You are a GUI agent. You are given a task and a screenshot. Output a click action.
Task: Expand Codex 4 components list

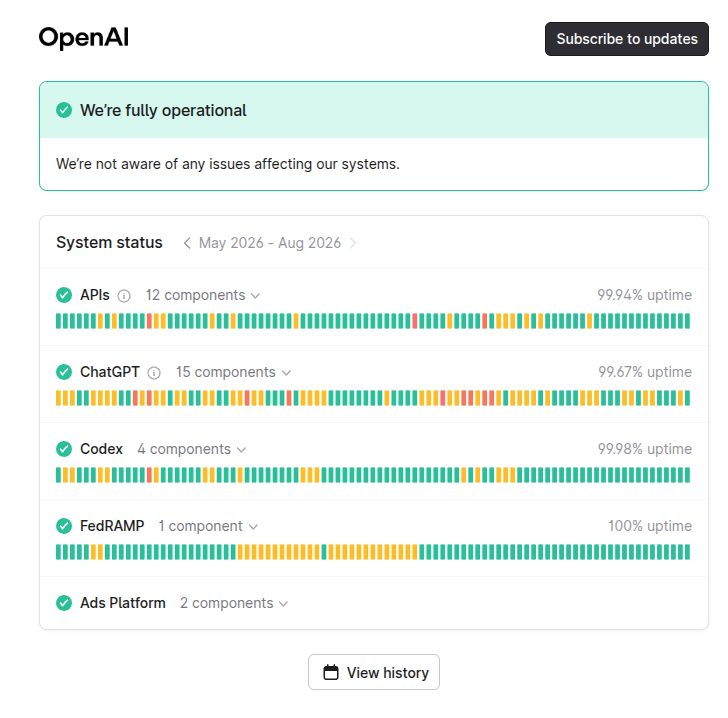pyautogui.click(x=191, y=450)
